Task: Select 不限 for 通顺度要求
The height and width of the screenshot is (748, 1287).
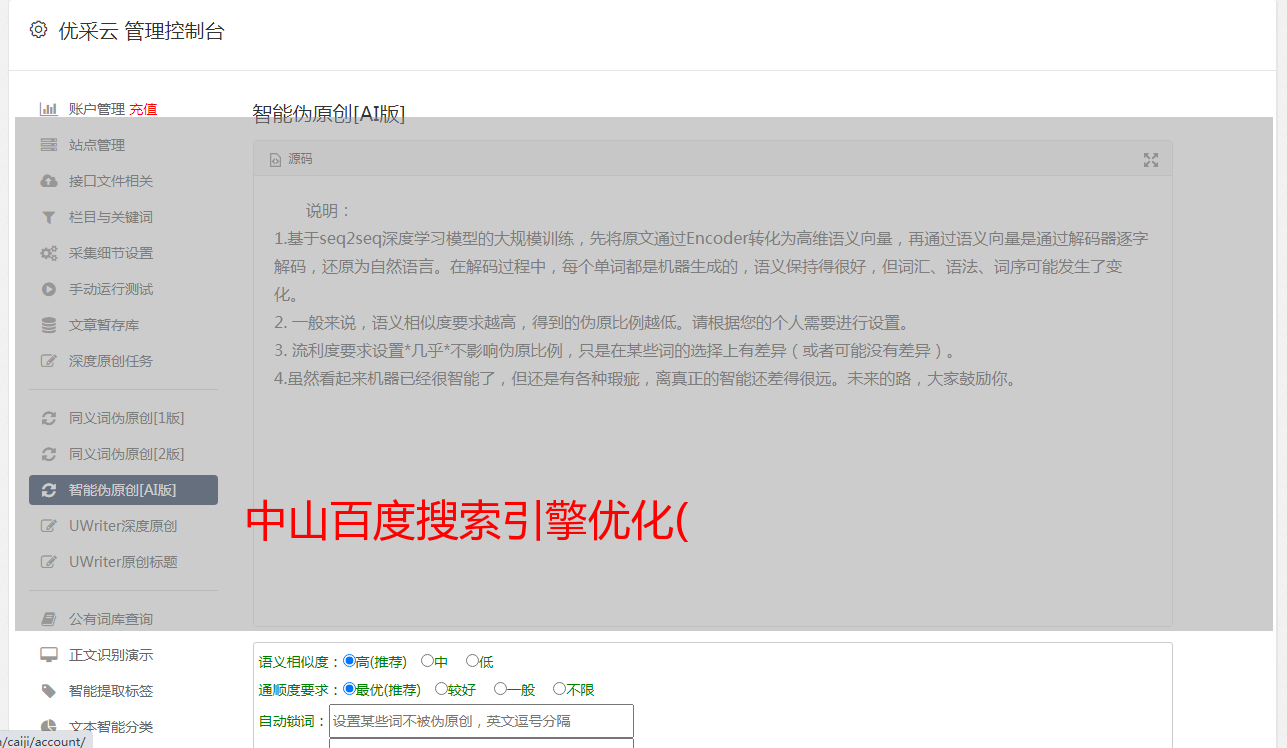Action: 559,689
